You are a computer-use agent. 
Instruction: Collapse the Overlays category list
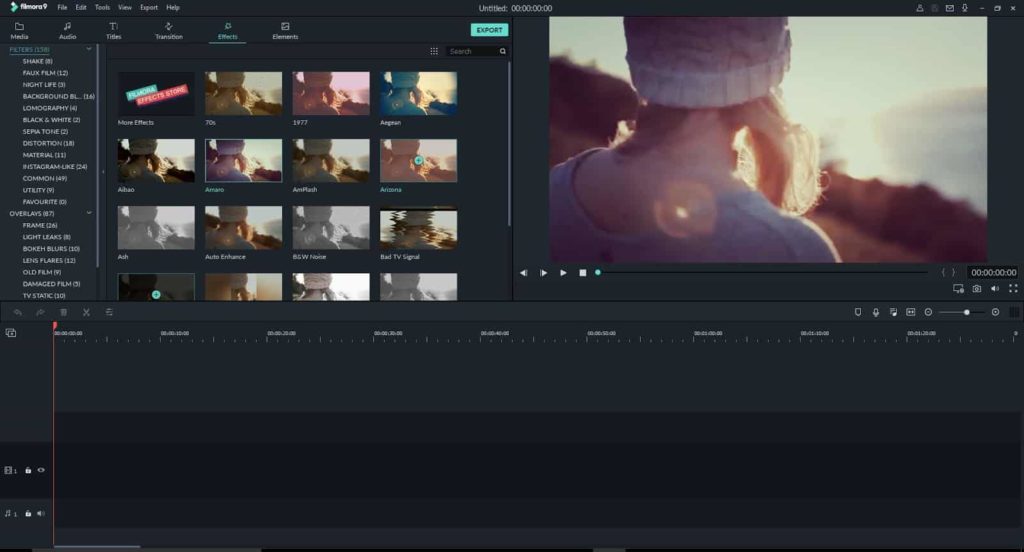tap(89, 213)
